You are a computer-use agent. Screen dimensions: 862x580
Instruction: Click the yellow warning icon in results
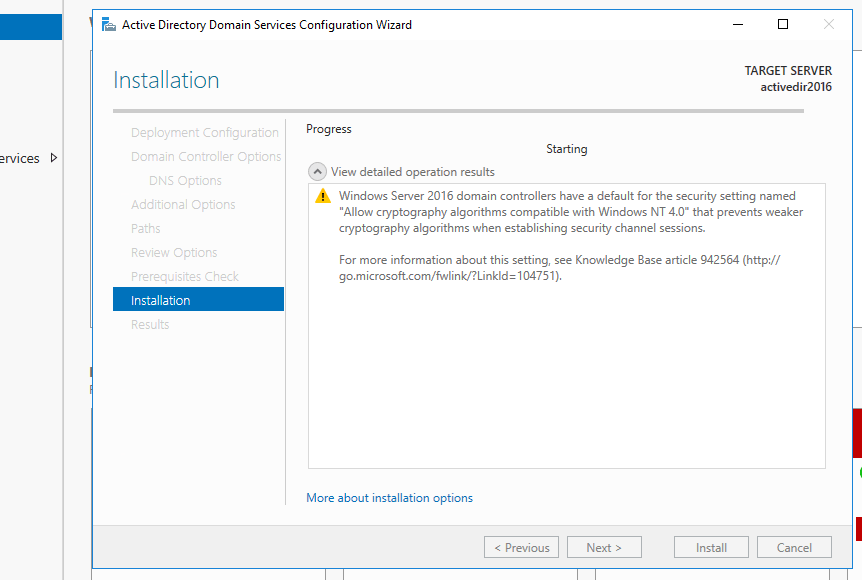click(x=322, y=196)
